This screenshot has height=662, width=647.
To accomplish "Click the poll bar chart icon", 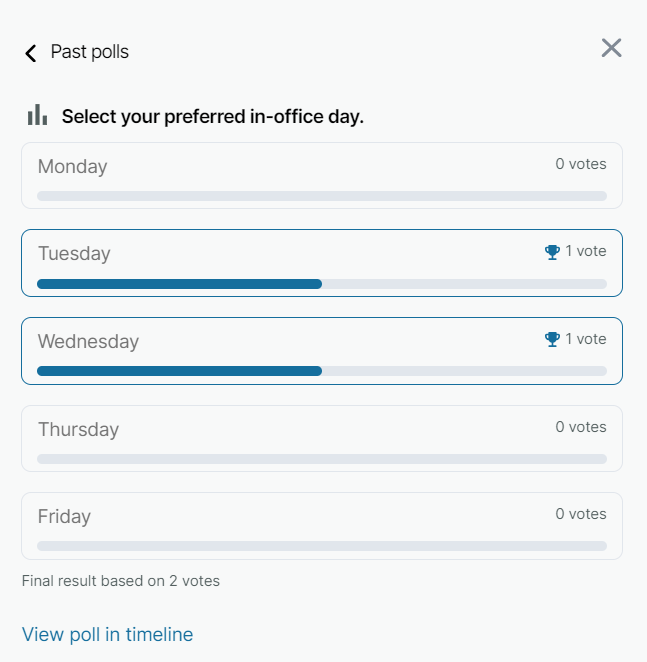I will [37, 115].
